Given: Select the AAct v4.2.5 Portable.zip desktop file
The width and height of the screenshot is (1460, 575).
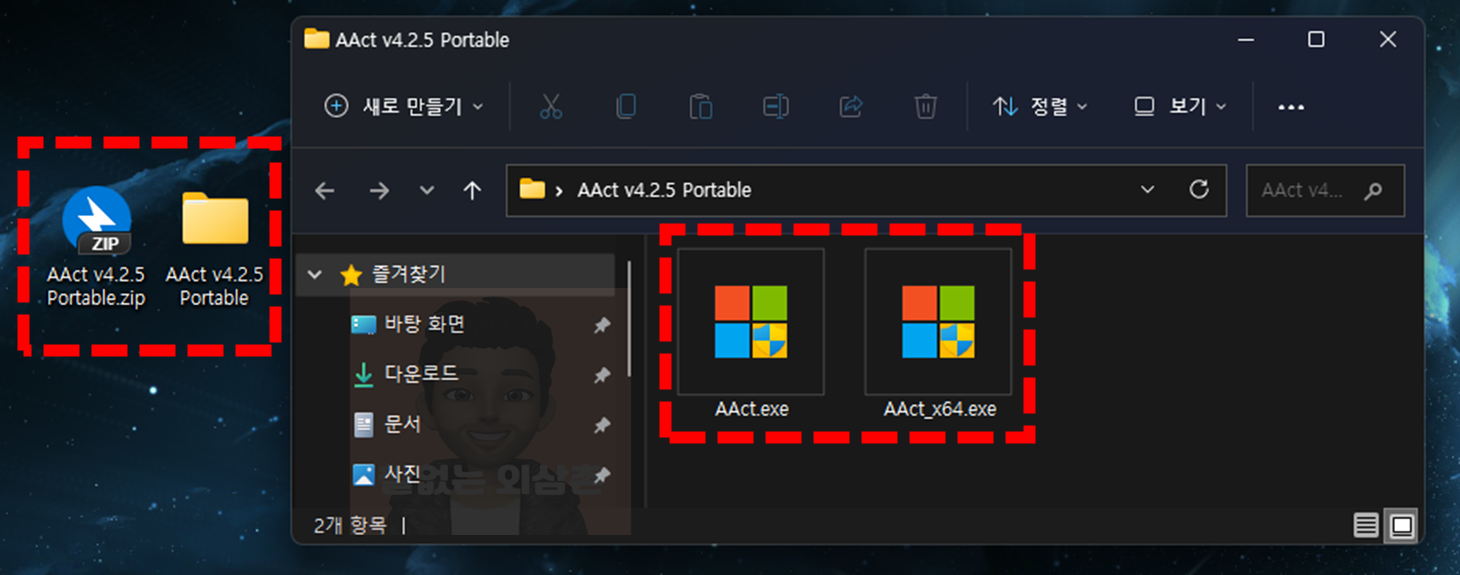Looking at the screenshot, I should tap(96, 247).
